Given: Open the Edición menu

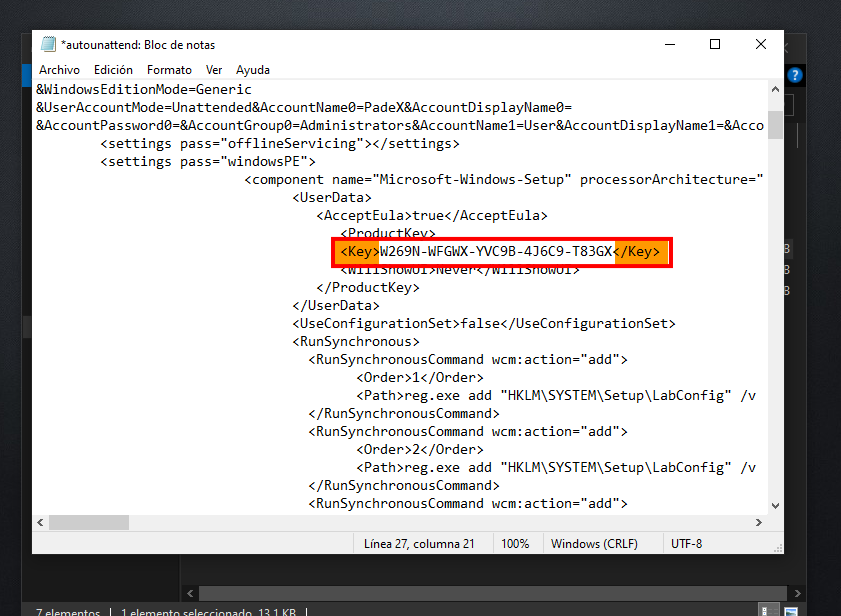Looking at the screenshot, I should [113, 70].
